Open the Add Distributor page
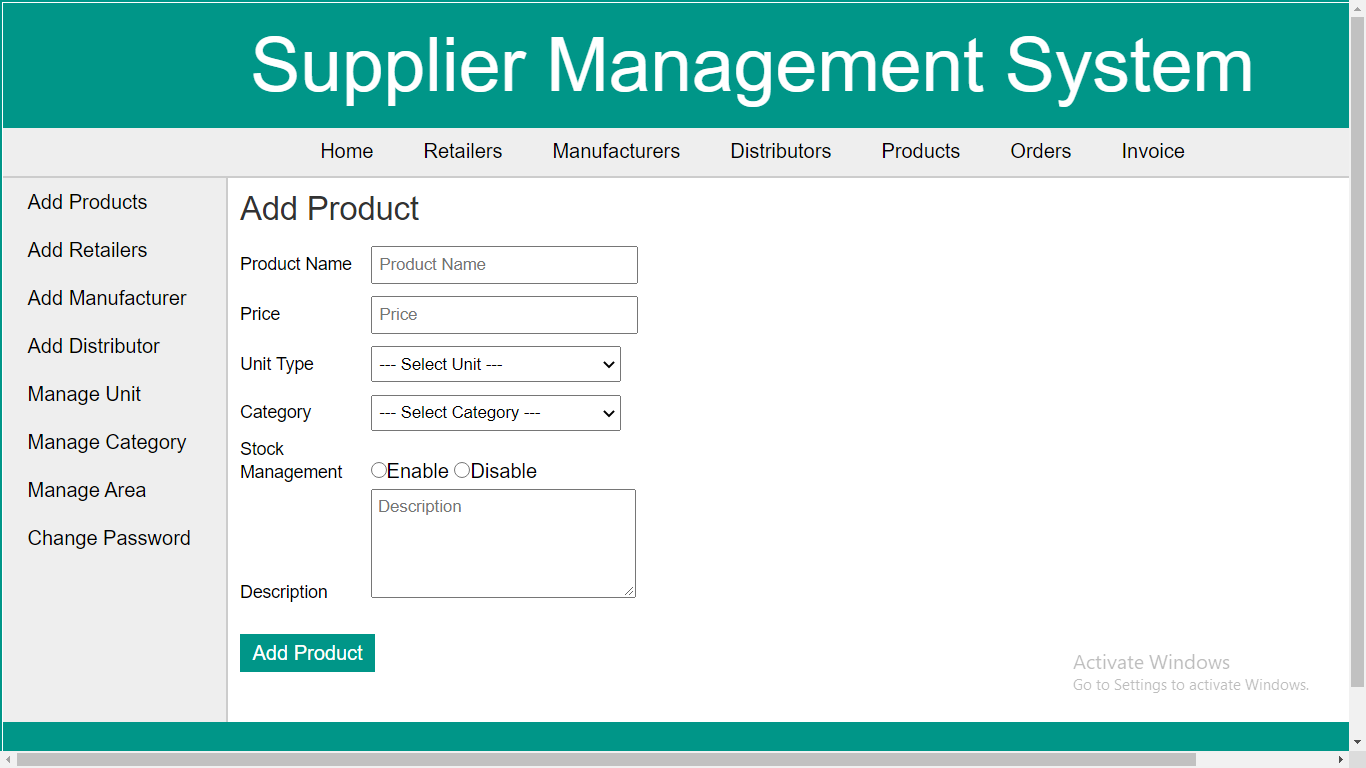1366x768 pixels. point(93,346)
